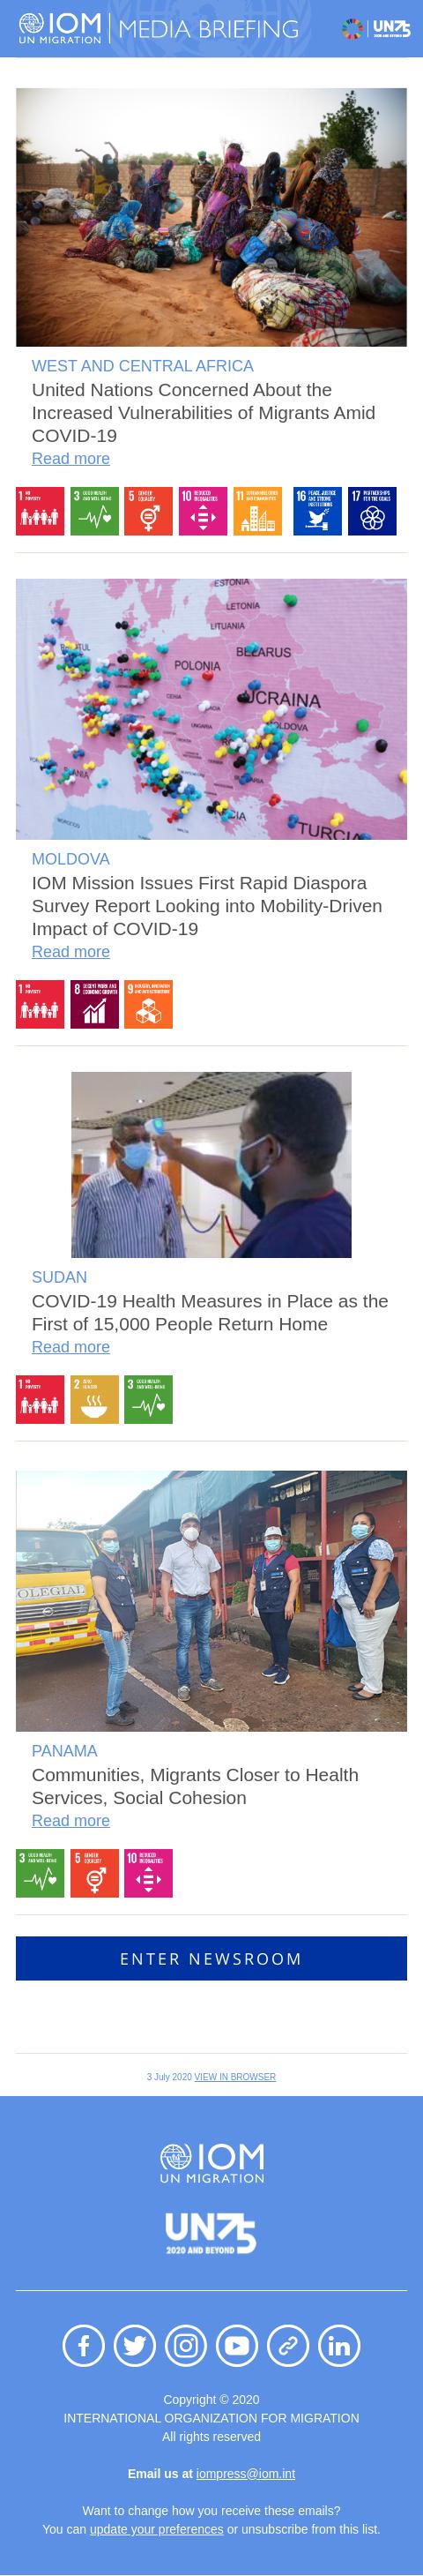Screen dimensions: 423x2576
Task: Open the Panama health workers photo
Action: pyautogui.click(x=211, y=1600)
